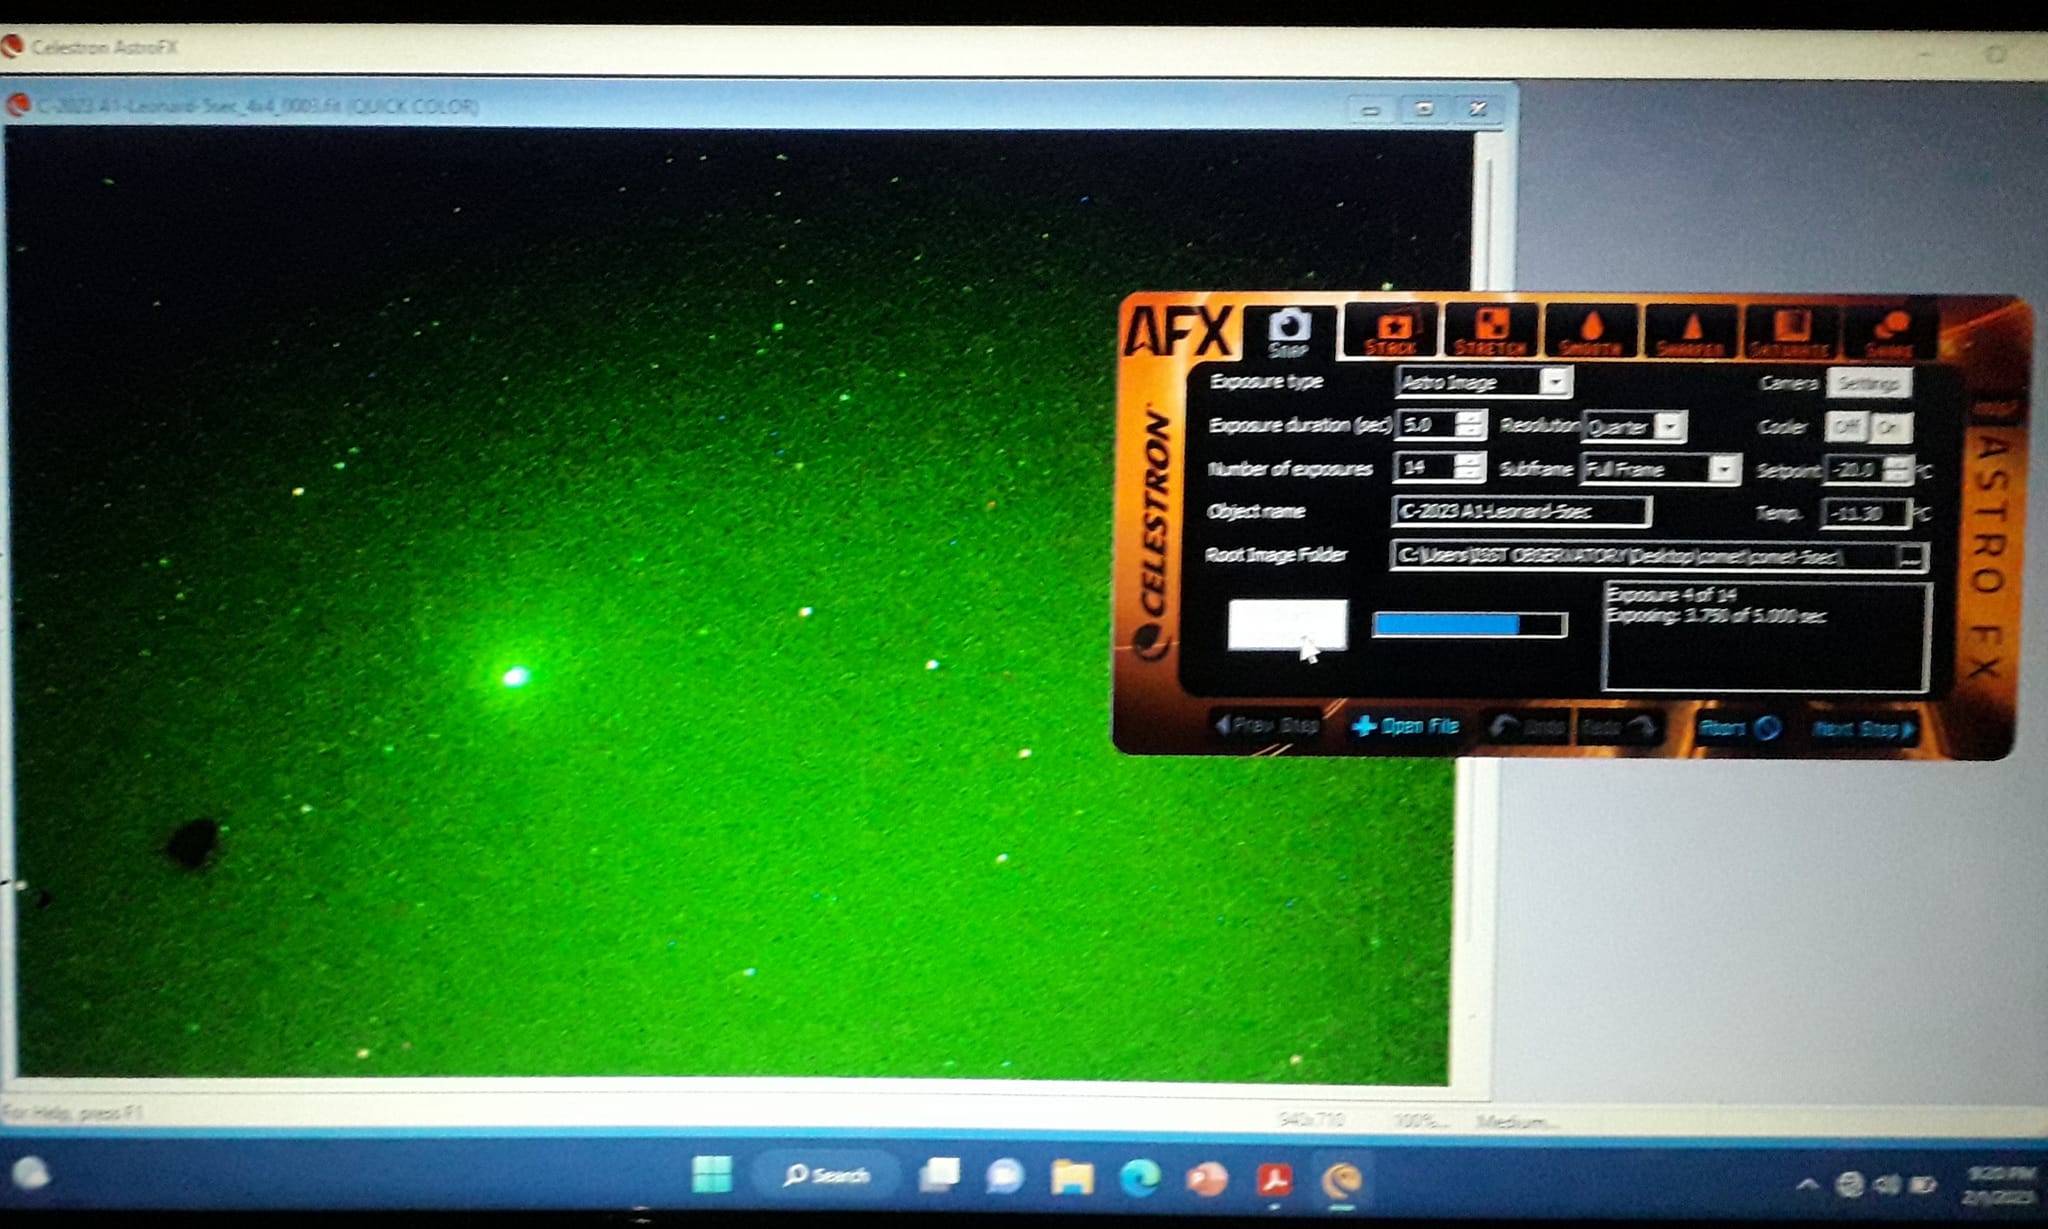Go to Prev Step
Screen dimensions: 2048x1229
click(x=1267, y=725)
